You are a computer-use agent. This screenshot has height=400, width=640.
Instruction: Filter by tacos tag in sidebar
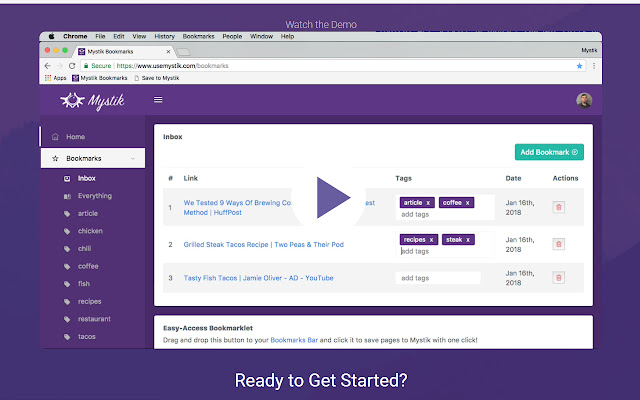coord(87,336)
